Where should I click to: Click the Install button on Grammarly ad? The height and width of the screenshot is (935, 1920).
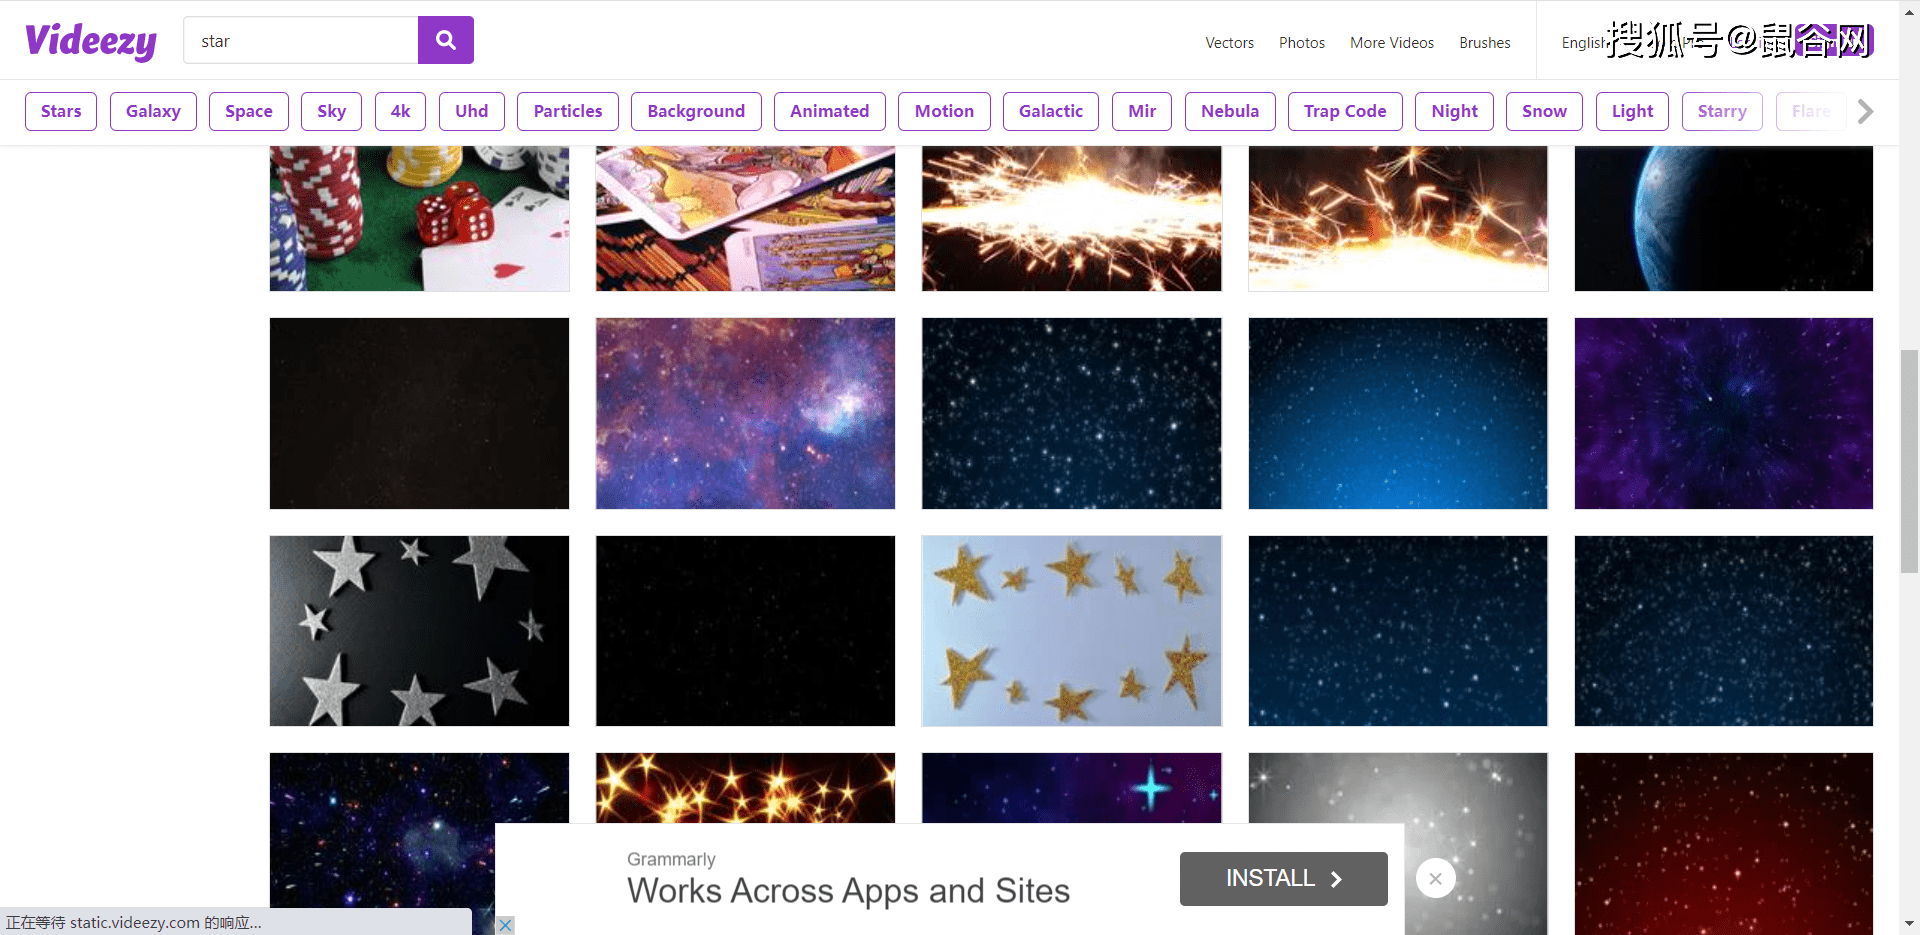coord(1283,878)
